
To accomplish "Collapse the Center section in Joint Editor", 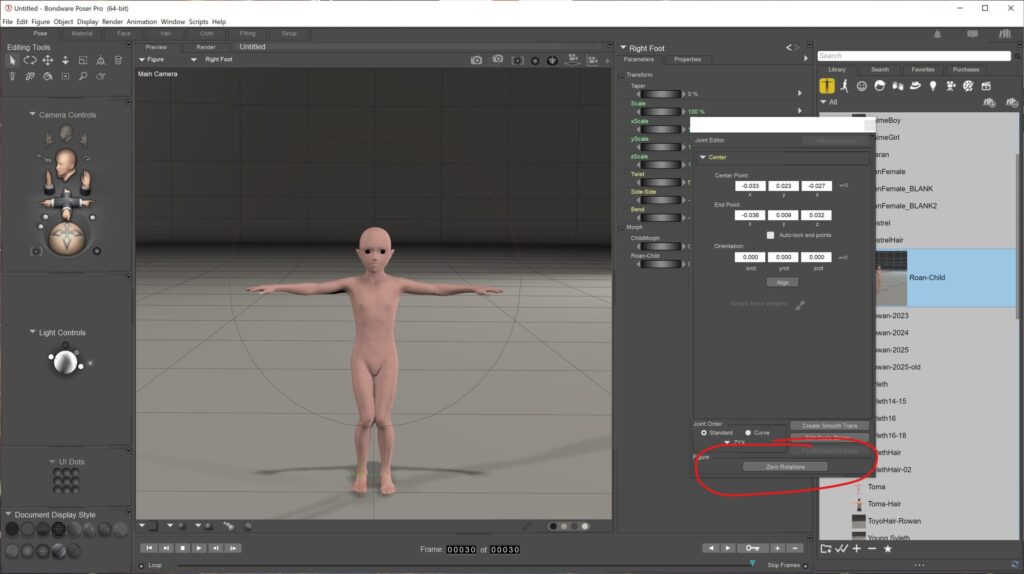I will click(703, 157).
